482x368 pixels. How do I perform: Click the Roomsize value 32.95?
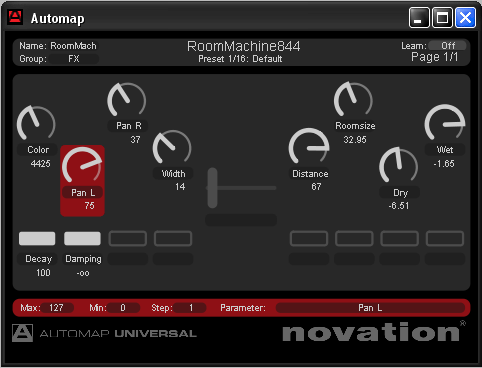(x=355, y=139)
